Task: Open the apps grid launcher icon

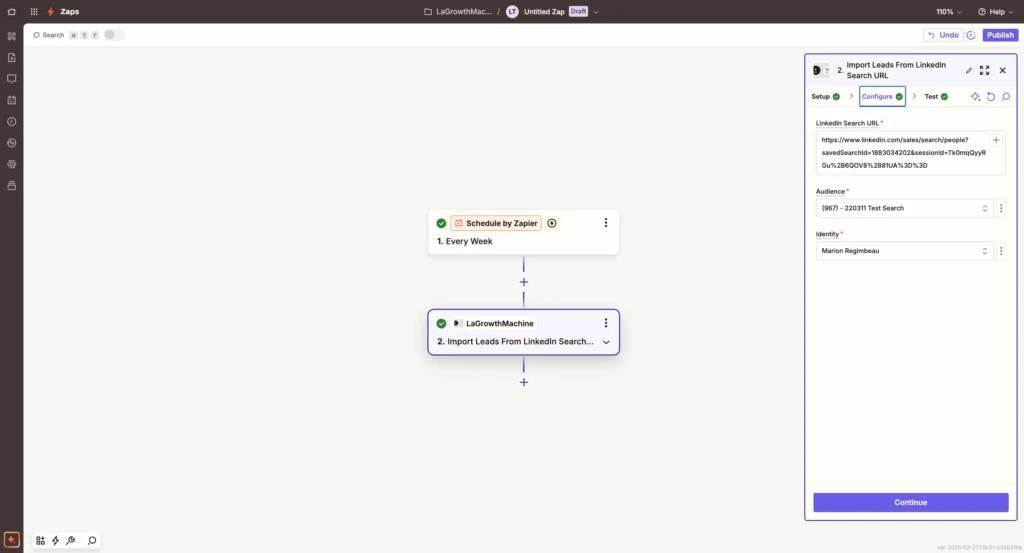Action: 33,12
